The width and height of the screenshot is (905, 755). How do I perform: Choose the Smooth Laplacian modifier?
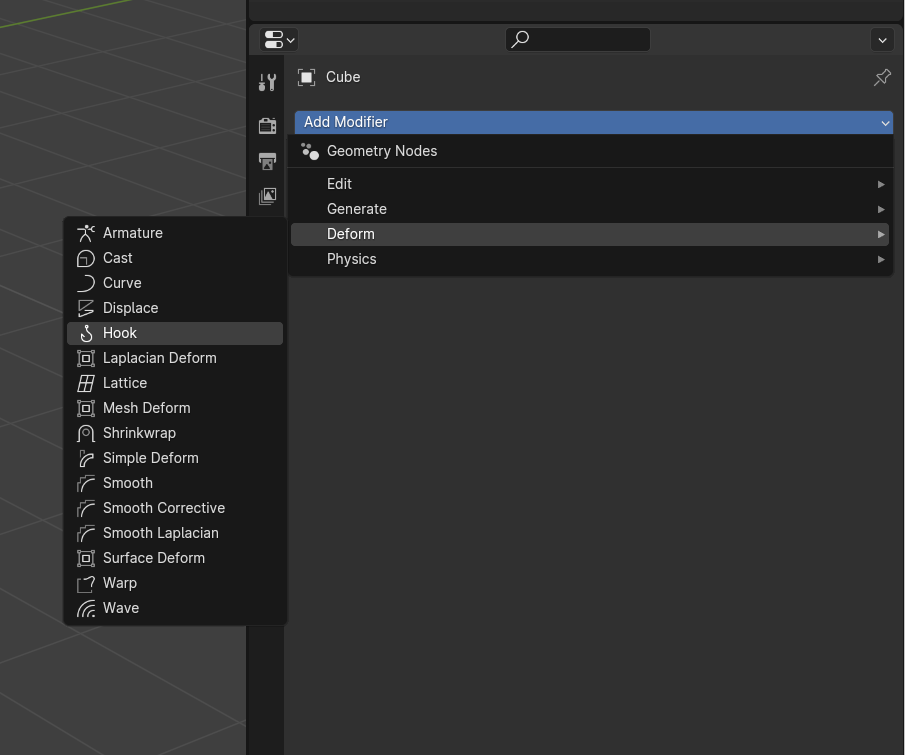click(x=175, y=533)
